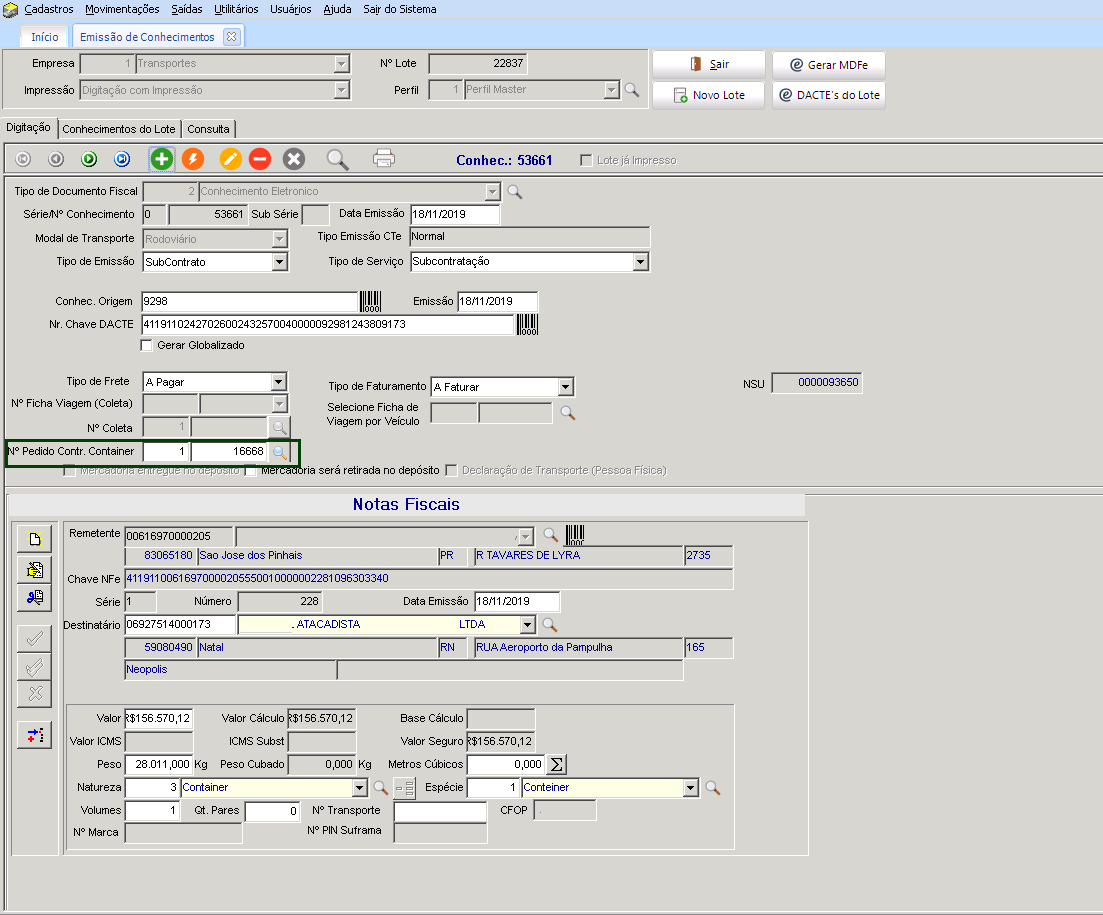Click the orange lightning bolt icon
The height and width of the screenshot is (915, 1103).
193,159
